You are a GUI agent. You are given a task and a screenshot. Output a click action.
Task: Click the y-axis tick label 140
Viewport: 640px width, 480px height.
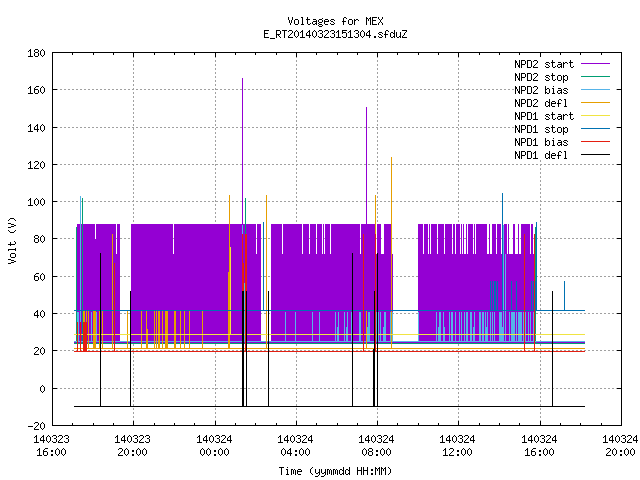point(36,128)
